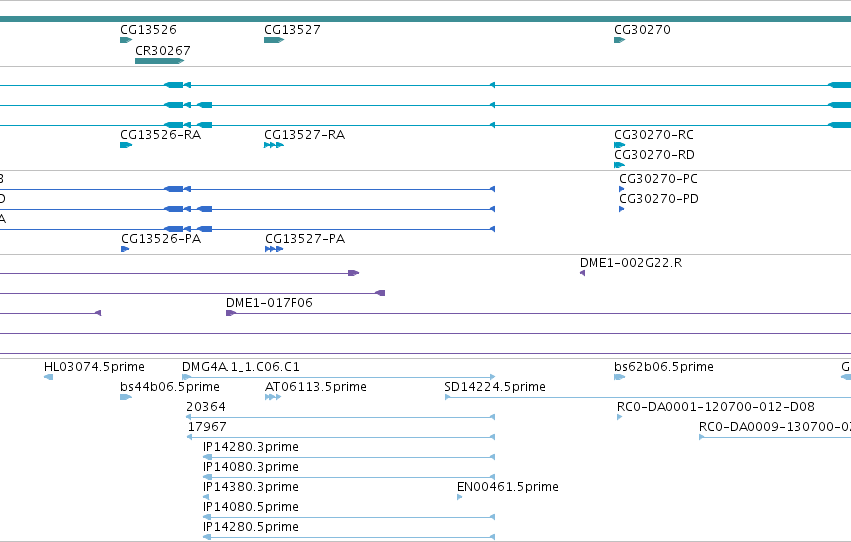Click the IP14380.3prime EST label
The image size is (851, 542).
point(250,487)
